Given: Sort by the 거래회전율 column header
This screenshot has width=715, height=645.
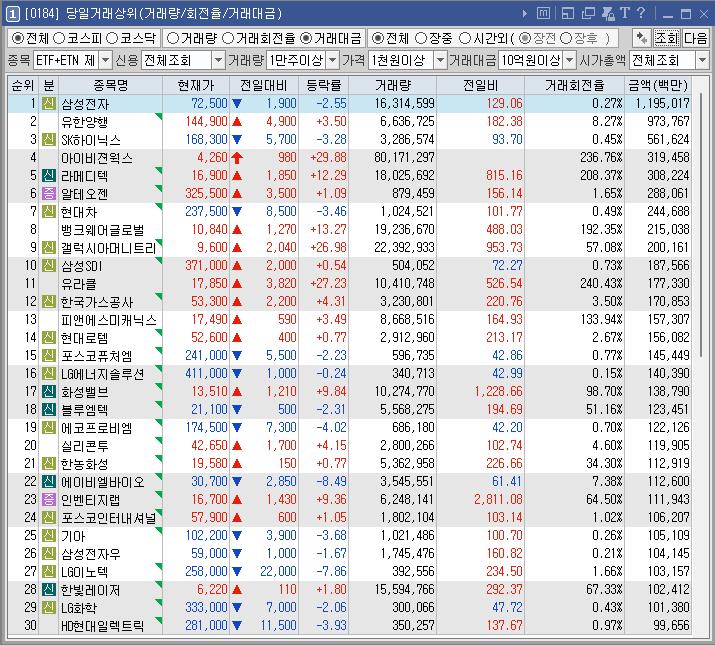Looking at the screenshot, I should [x=574, y=85].
